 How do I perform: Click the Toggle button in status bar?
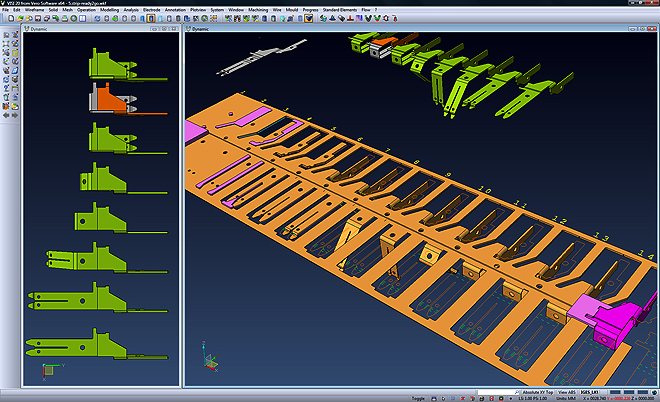pos(418,399)
